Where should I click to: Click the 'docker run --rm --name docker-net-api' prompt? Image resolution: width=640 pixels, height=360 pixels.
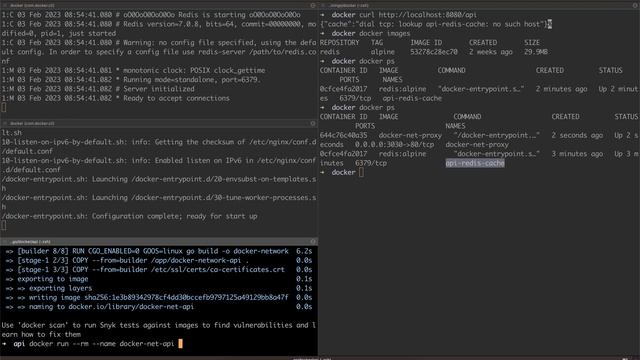pyautogui.click(x=92, y=344)
